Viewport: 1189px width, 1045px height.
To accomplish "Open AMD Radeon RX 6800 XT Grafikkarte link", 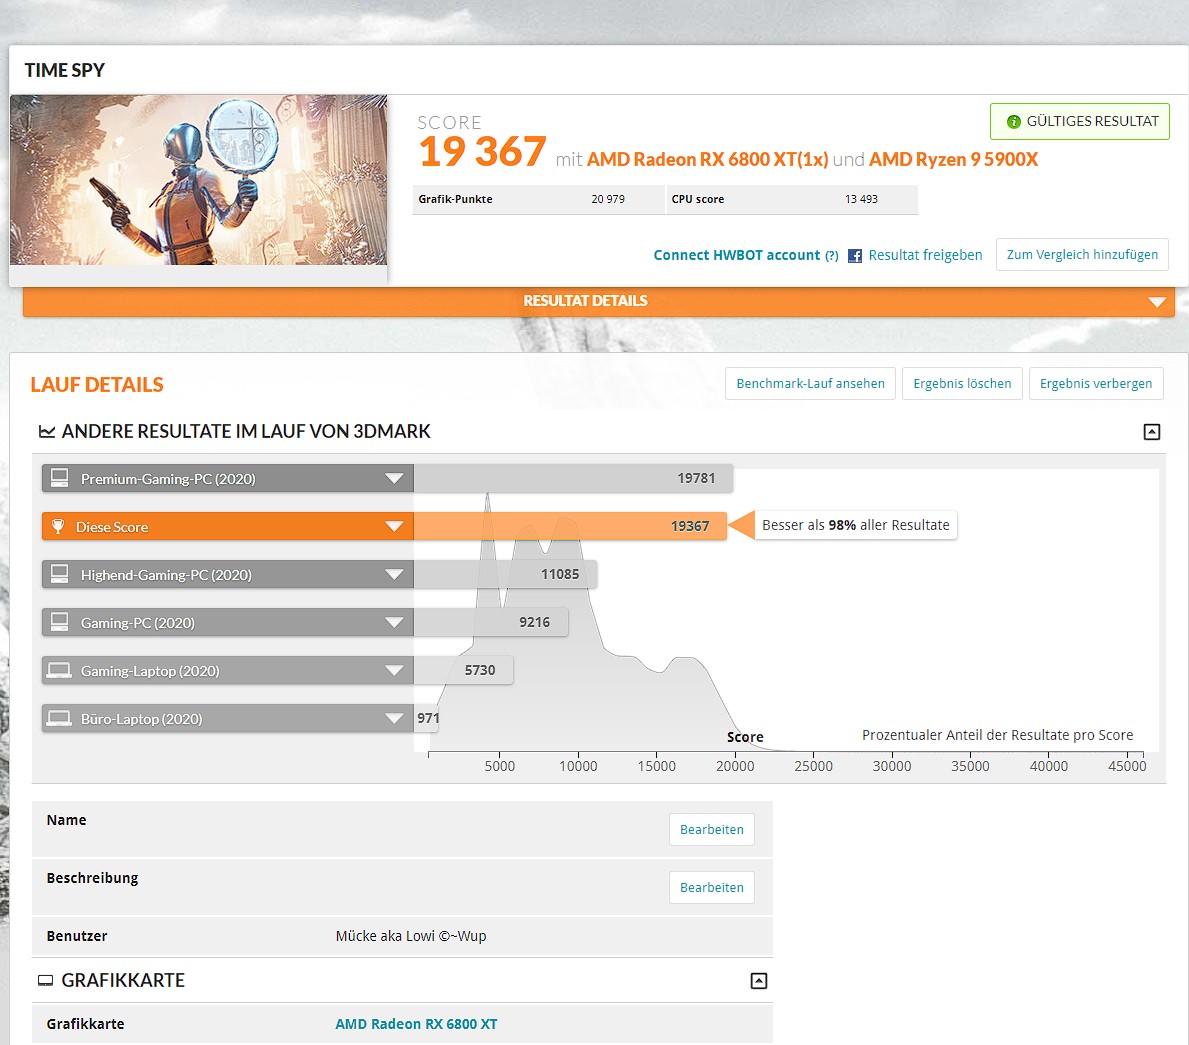I will tap(416, 1024).
